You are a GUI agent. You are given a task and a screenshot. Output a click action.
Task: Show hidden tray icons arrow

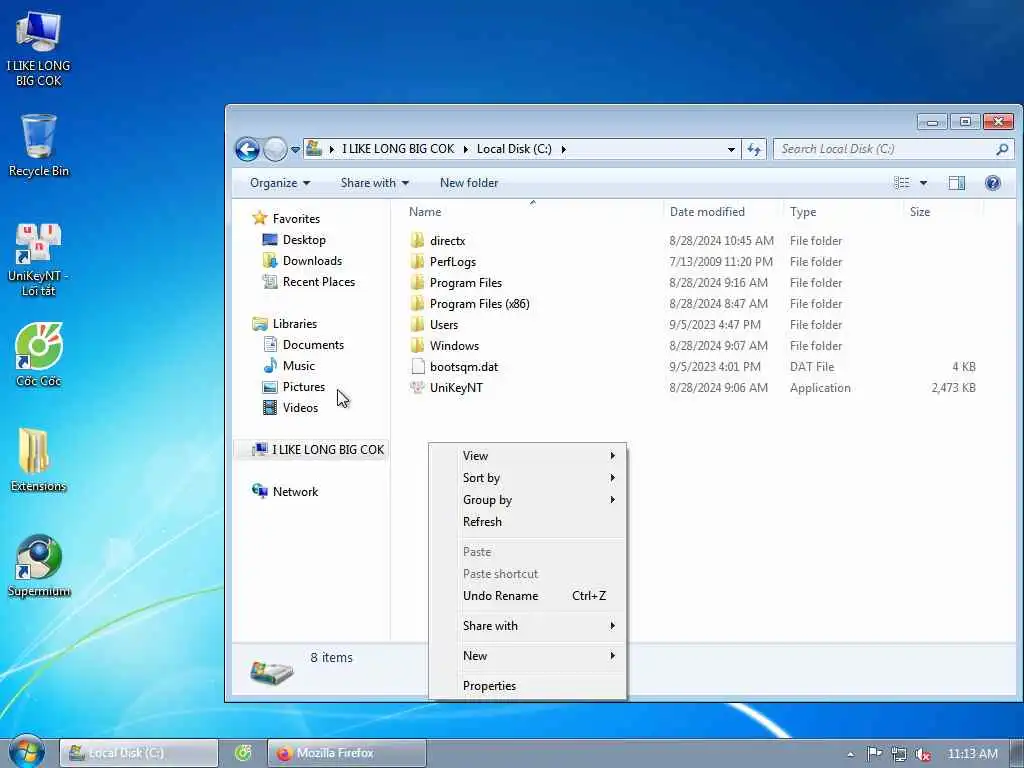pos(850,754)
